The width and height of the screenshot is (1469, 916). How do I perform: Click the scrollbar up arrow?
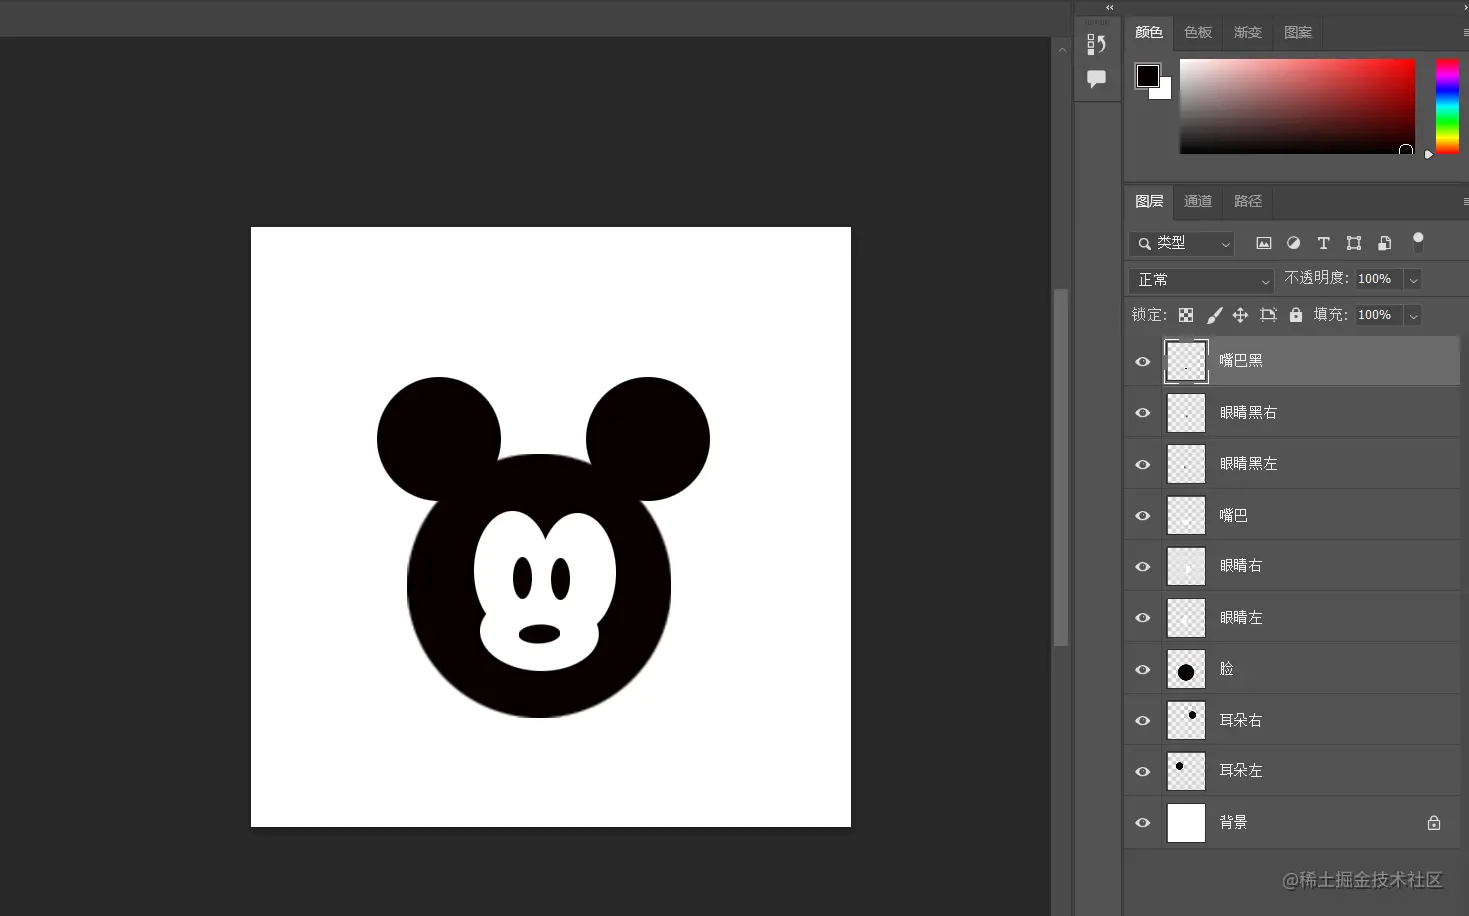point(1062,49)
